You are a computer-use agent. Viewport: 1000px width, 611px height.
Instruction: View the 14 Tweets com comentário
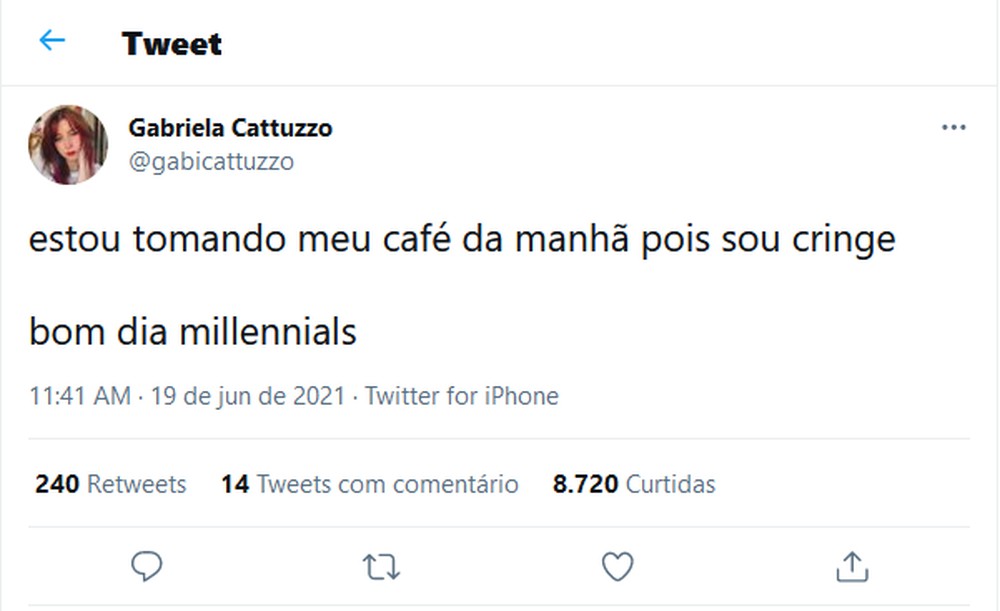click(369, 484)
